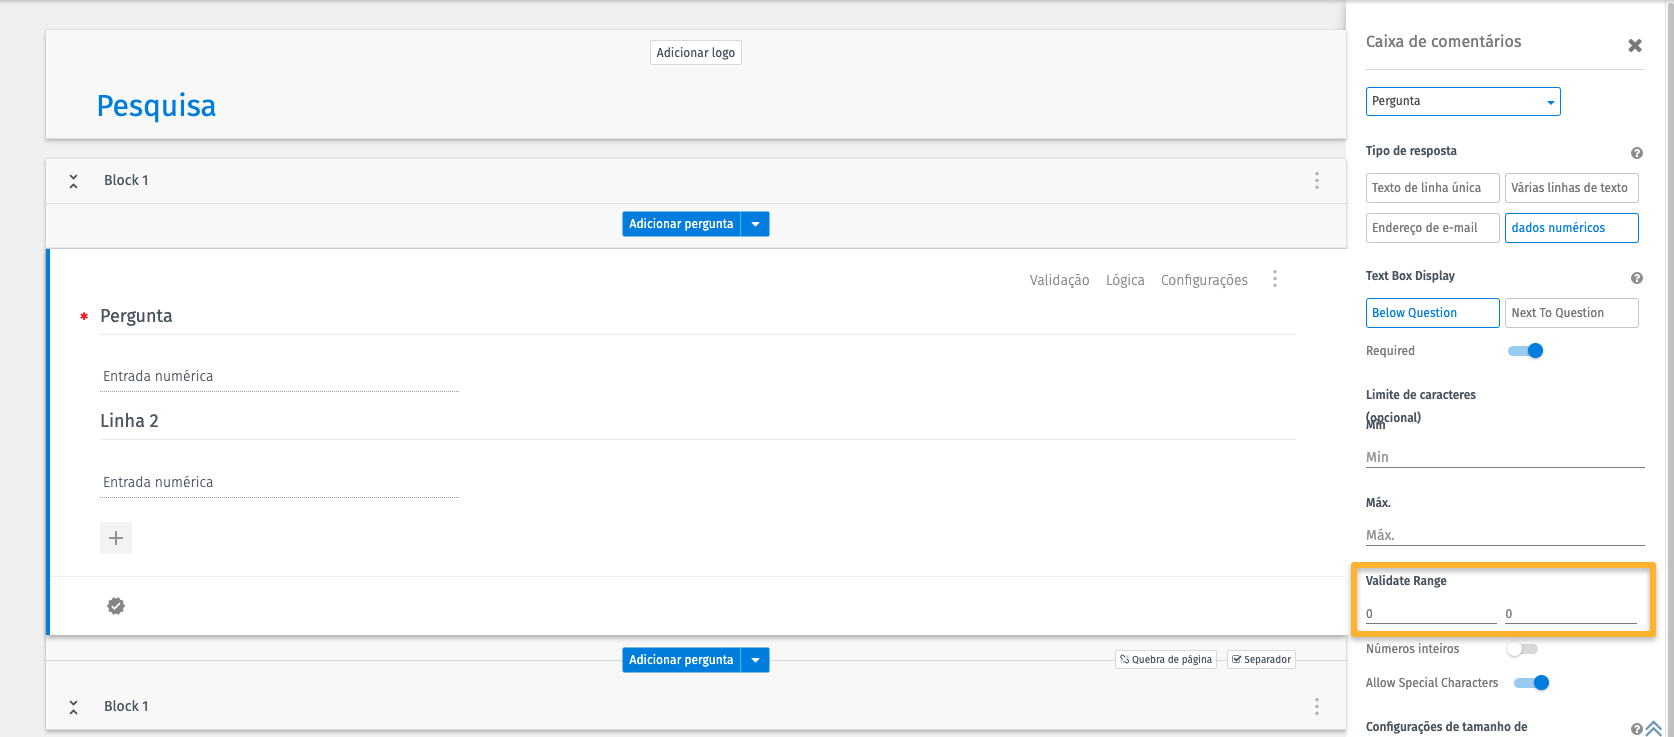The width and height of the screenshot is (1674, 737).
Task: Click the Pergunta question title text
Action: point(136,316)
